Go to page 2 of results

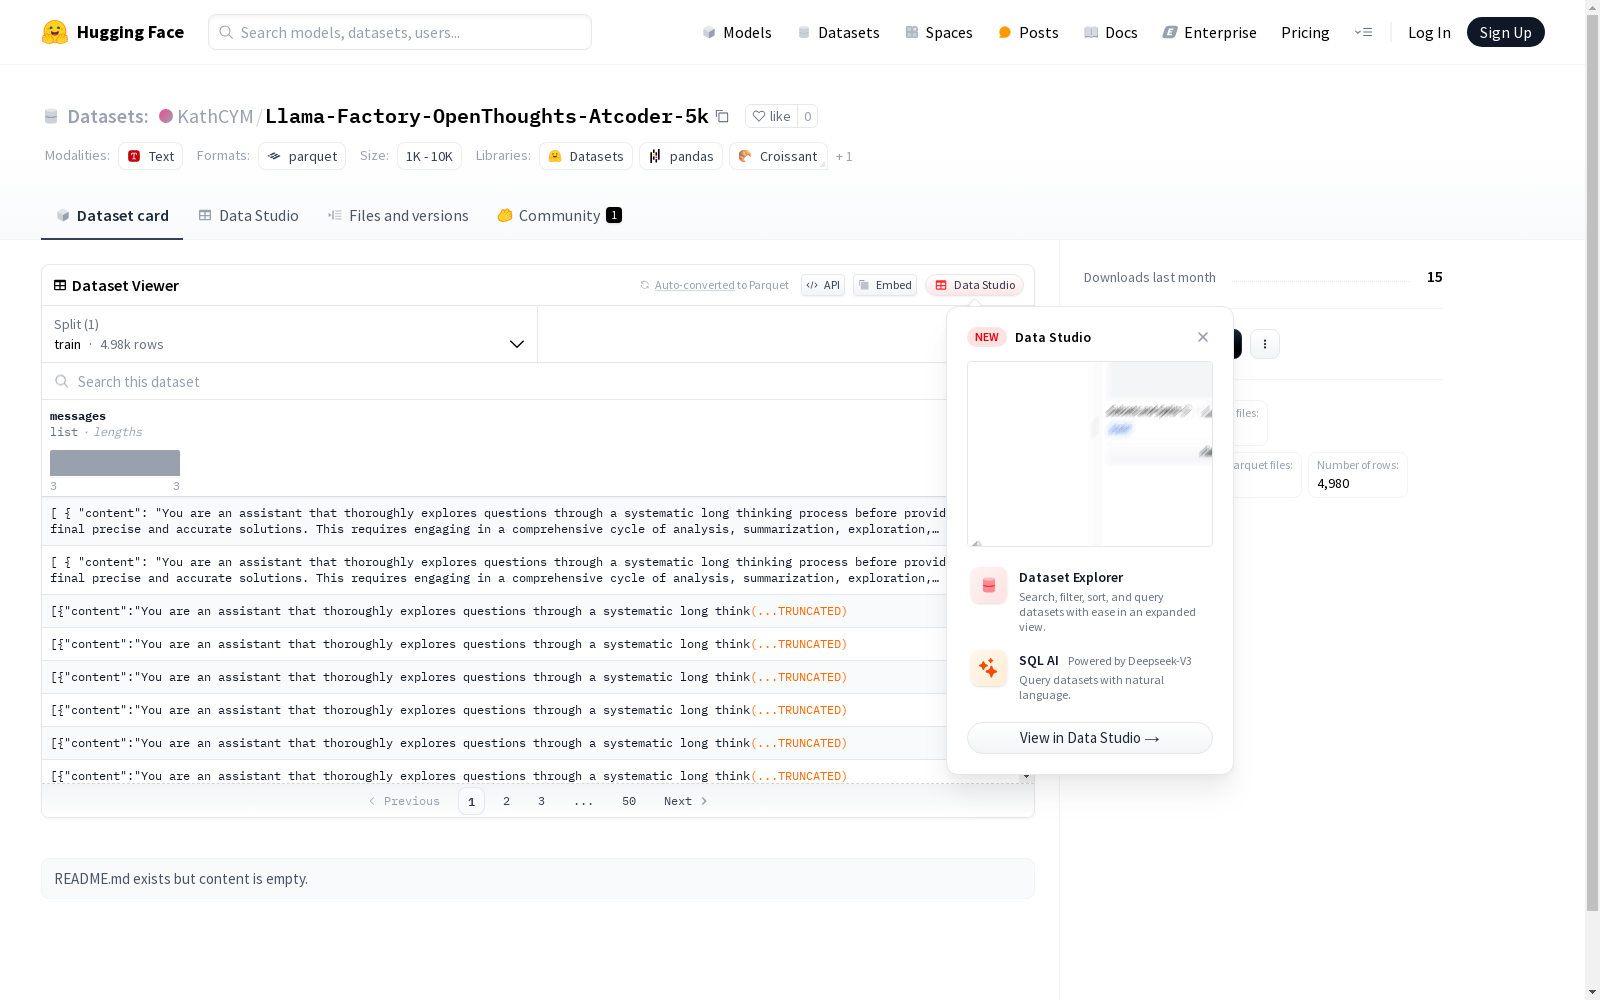(x=507, y=801)
